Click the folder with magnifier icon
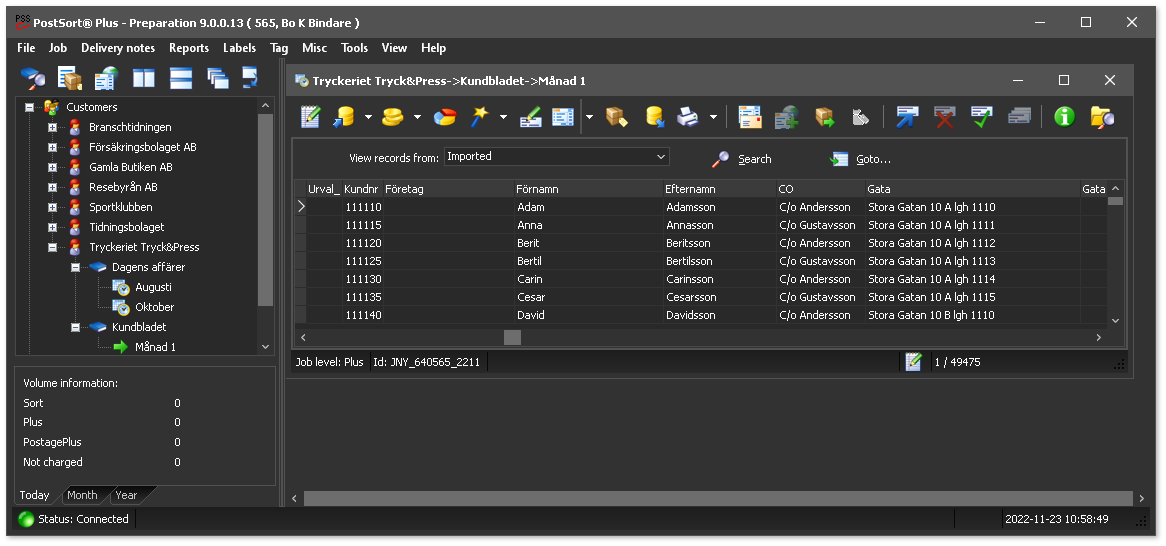This screenshot has height=546, width=1166. (1102, 117)
